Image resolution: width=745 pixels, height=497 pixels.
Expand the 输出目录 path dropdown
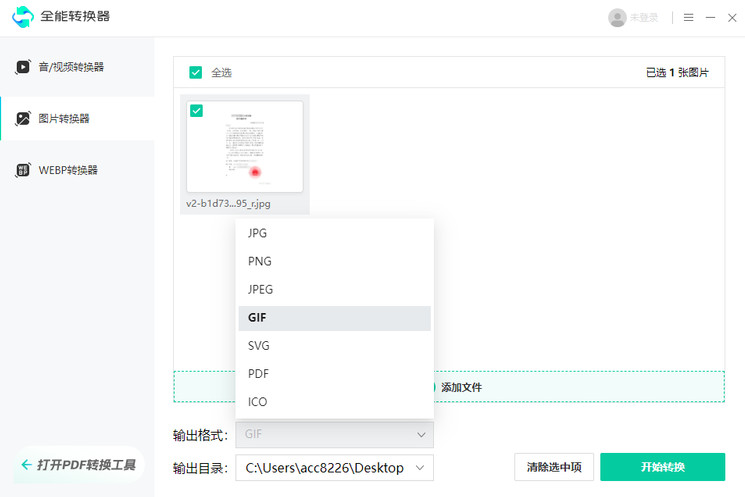422,468
